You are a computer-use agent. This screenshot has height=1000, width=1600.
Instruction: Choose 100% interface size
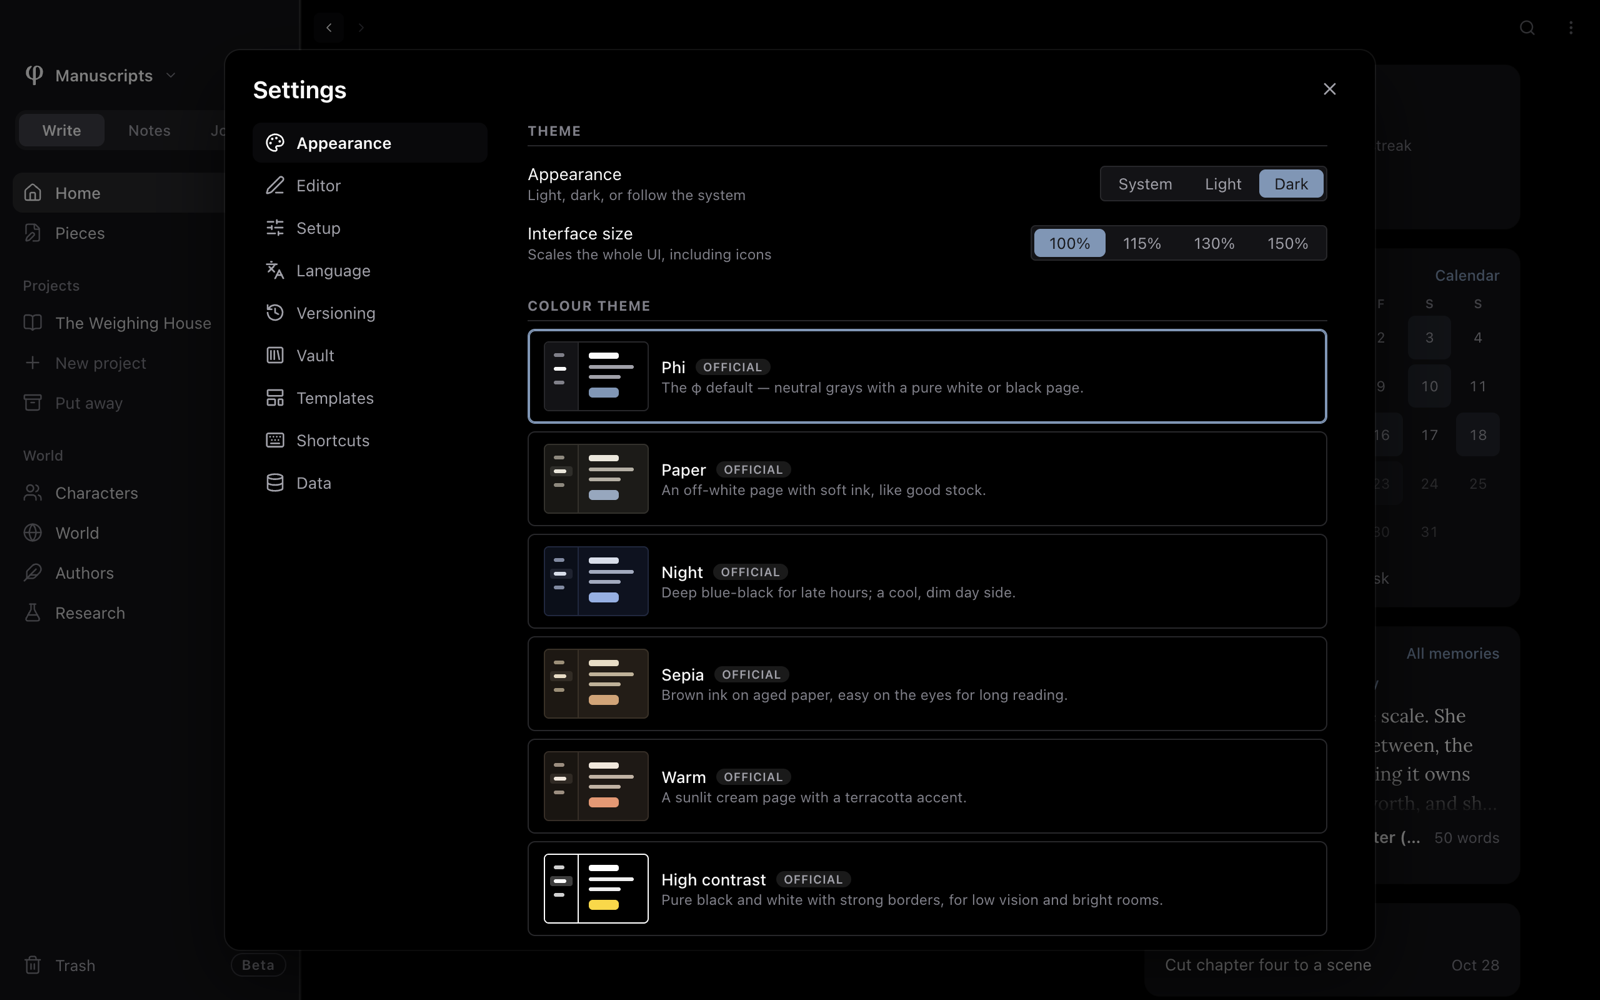[x=1070, y=243]
